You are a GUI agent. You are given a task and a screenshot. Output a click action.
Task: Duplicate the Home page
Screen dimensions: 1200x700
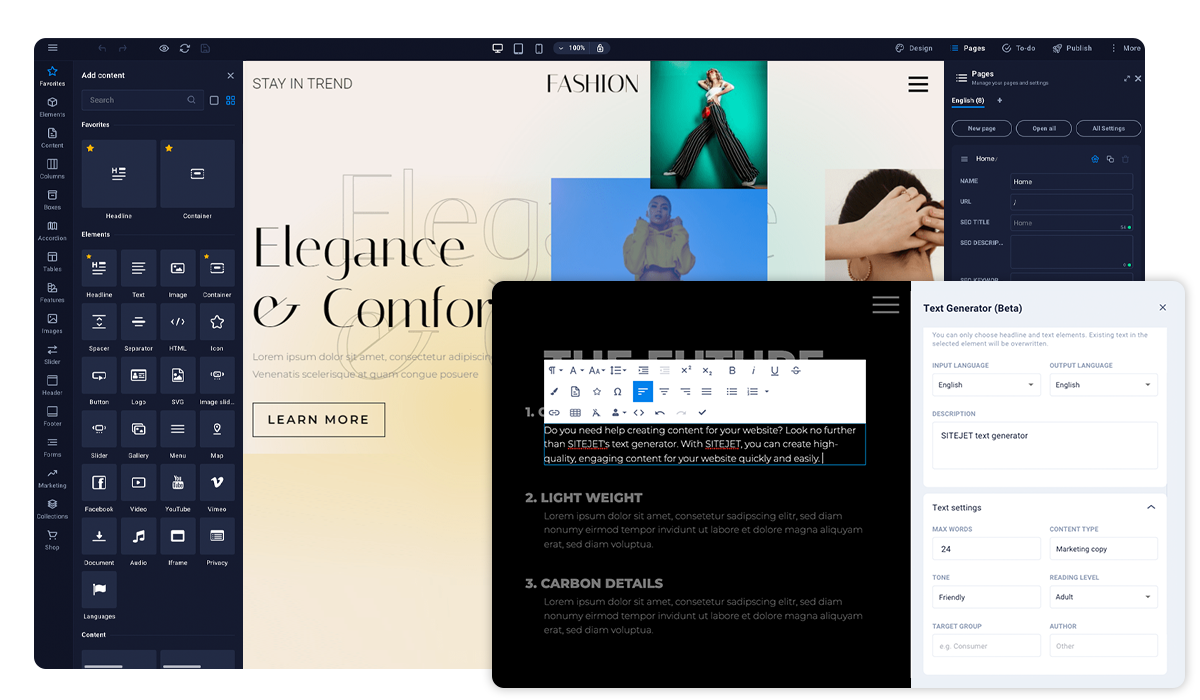coord(1110,159)
